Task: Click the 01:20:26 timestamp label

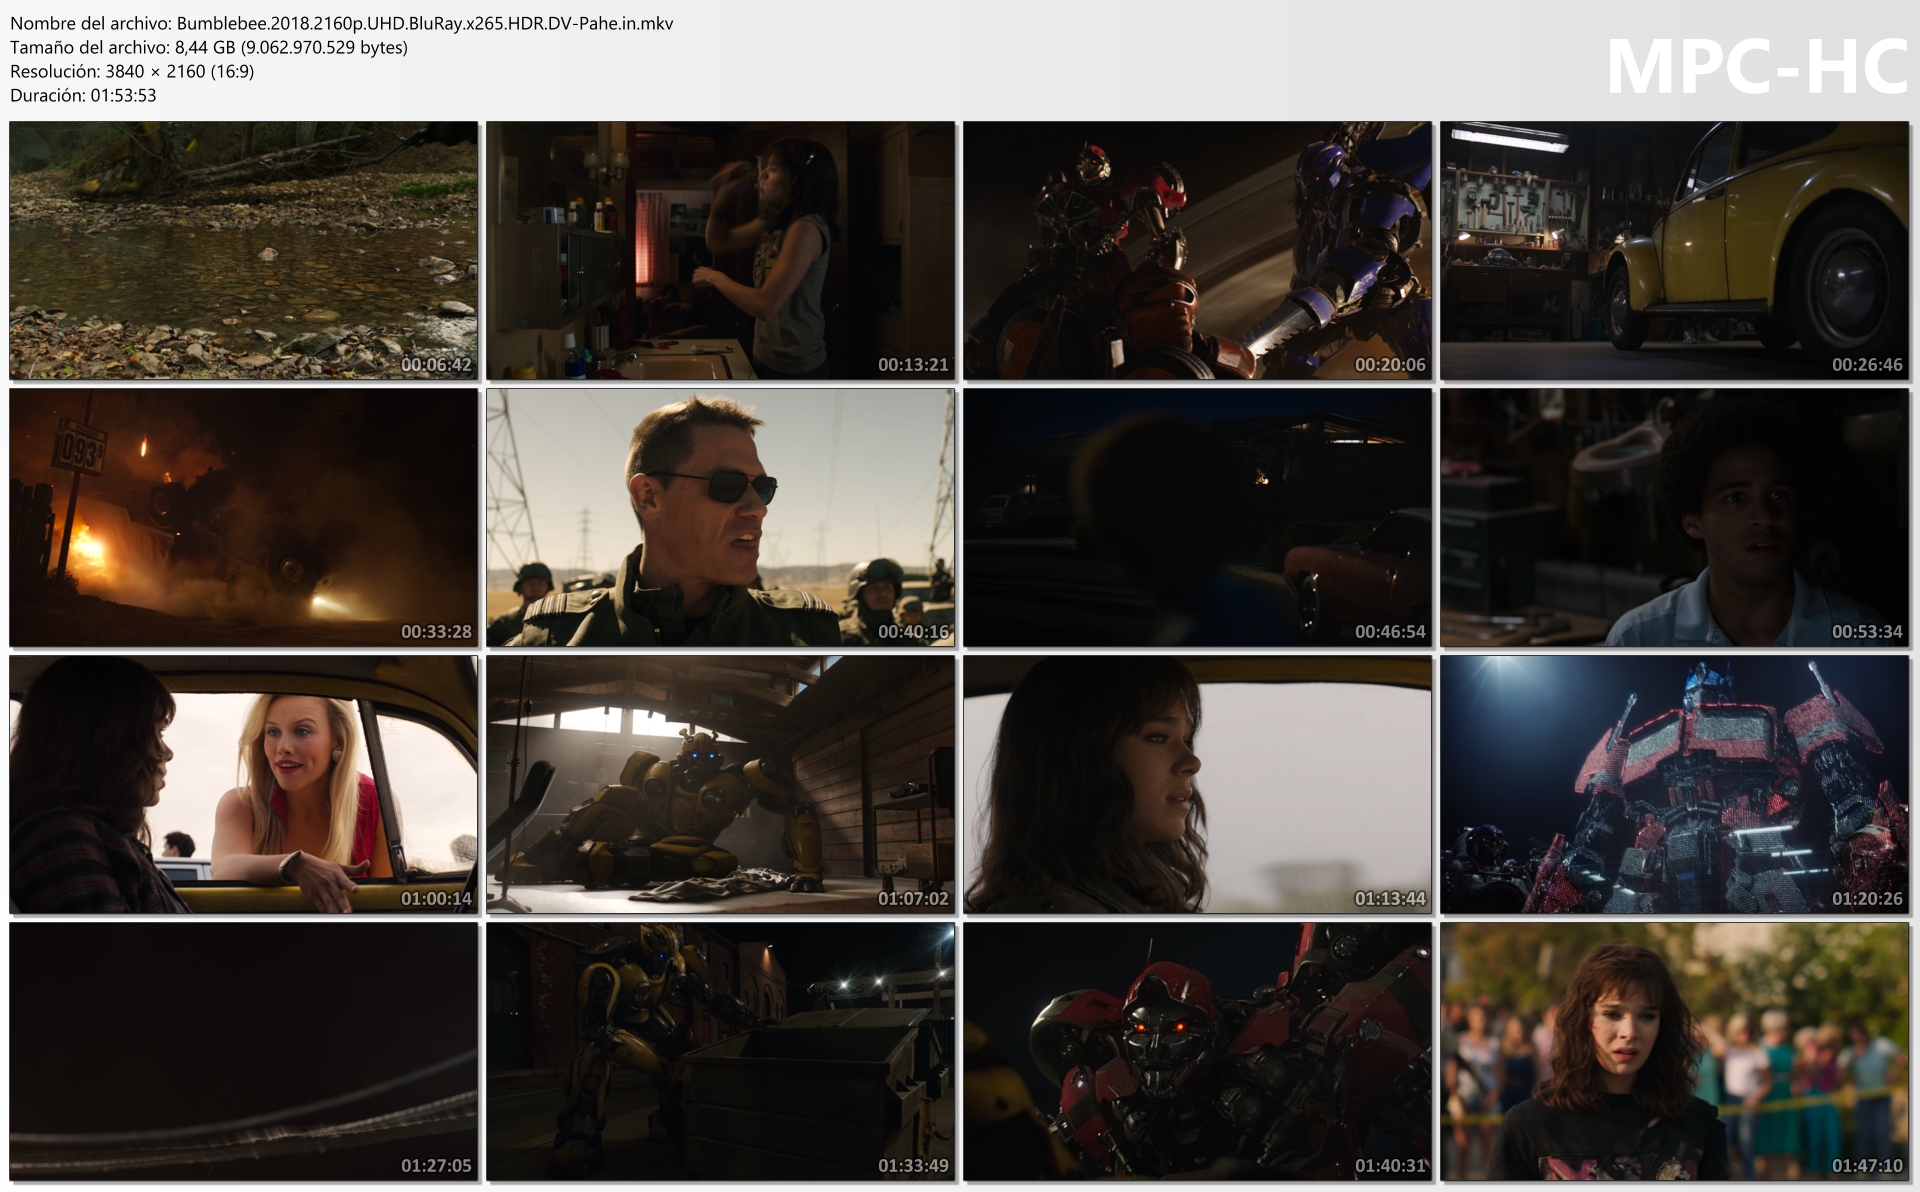Action: coord(1867,899)
